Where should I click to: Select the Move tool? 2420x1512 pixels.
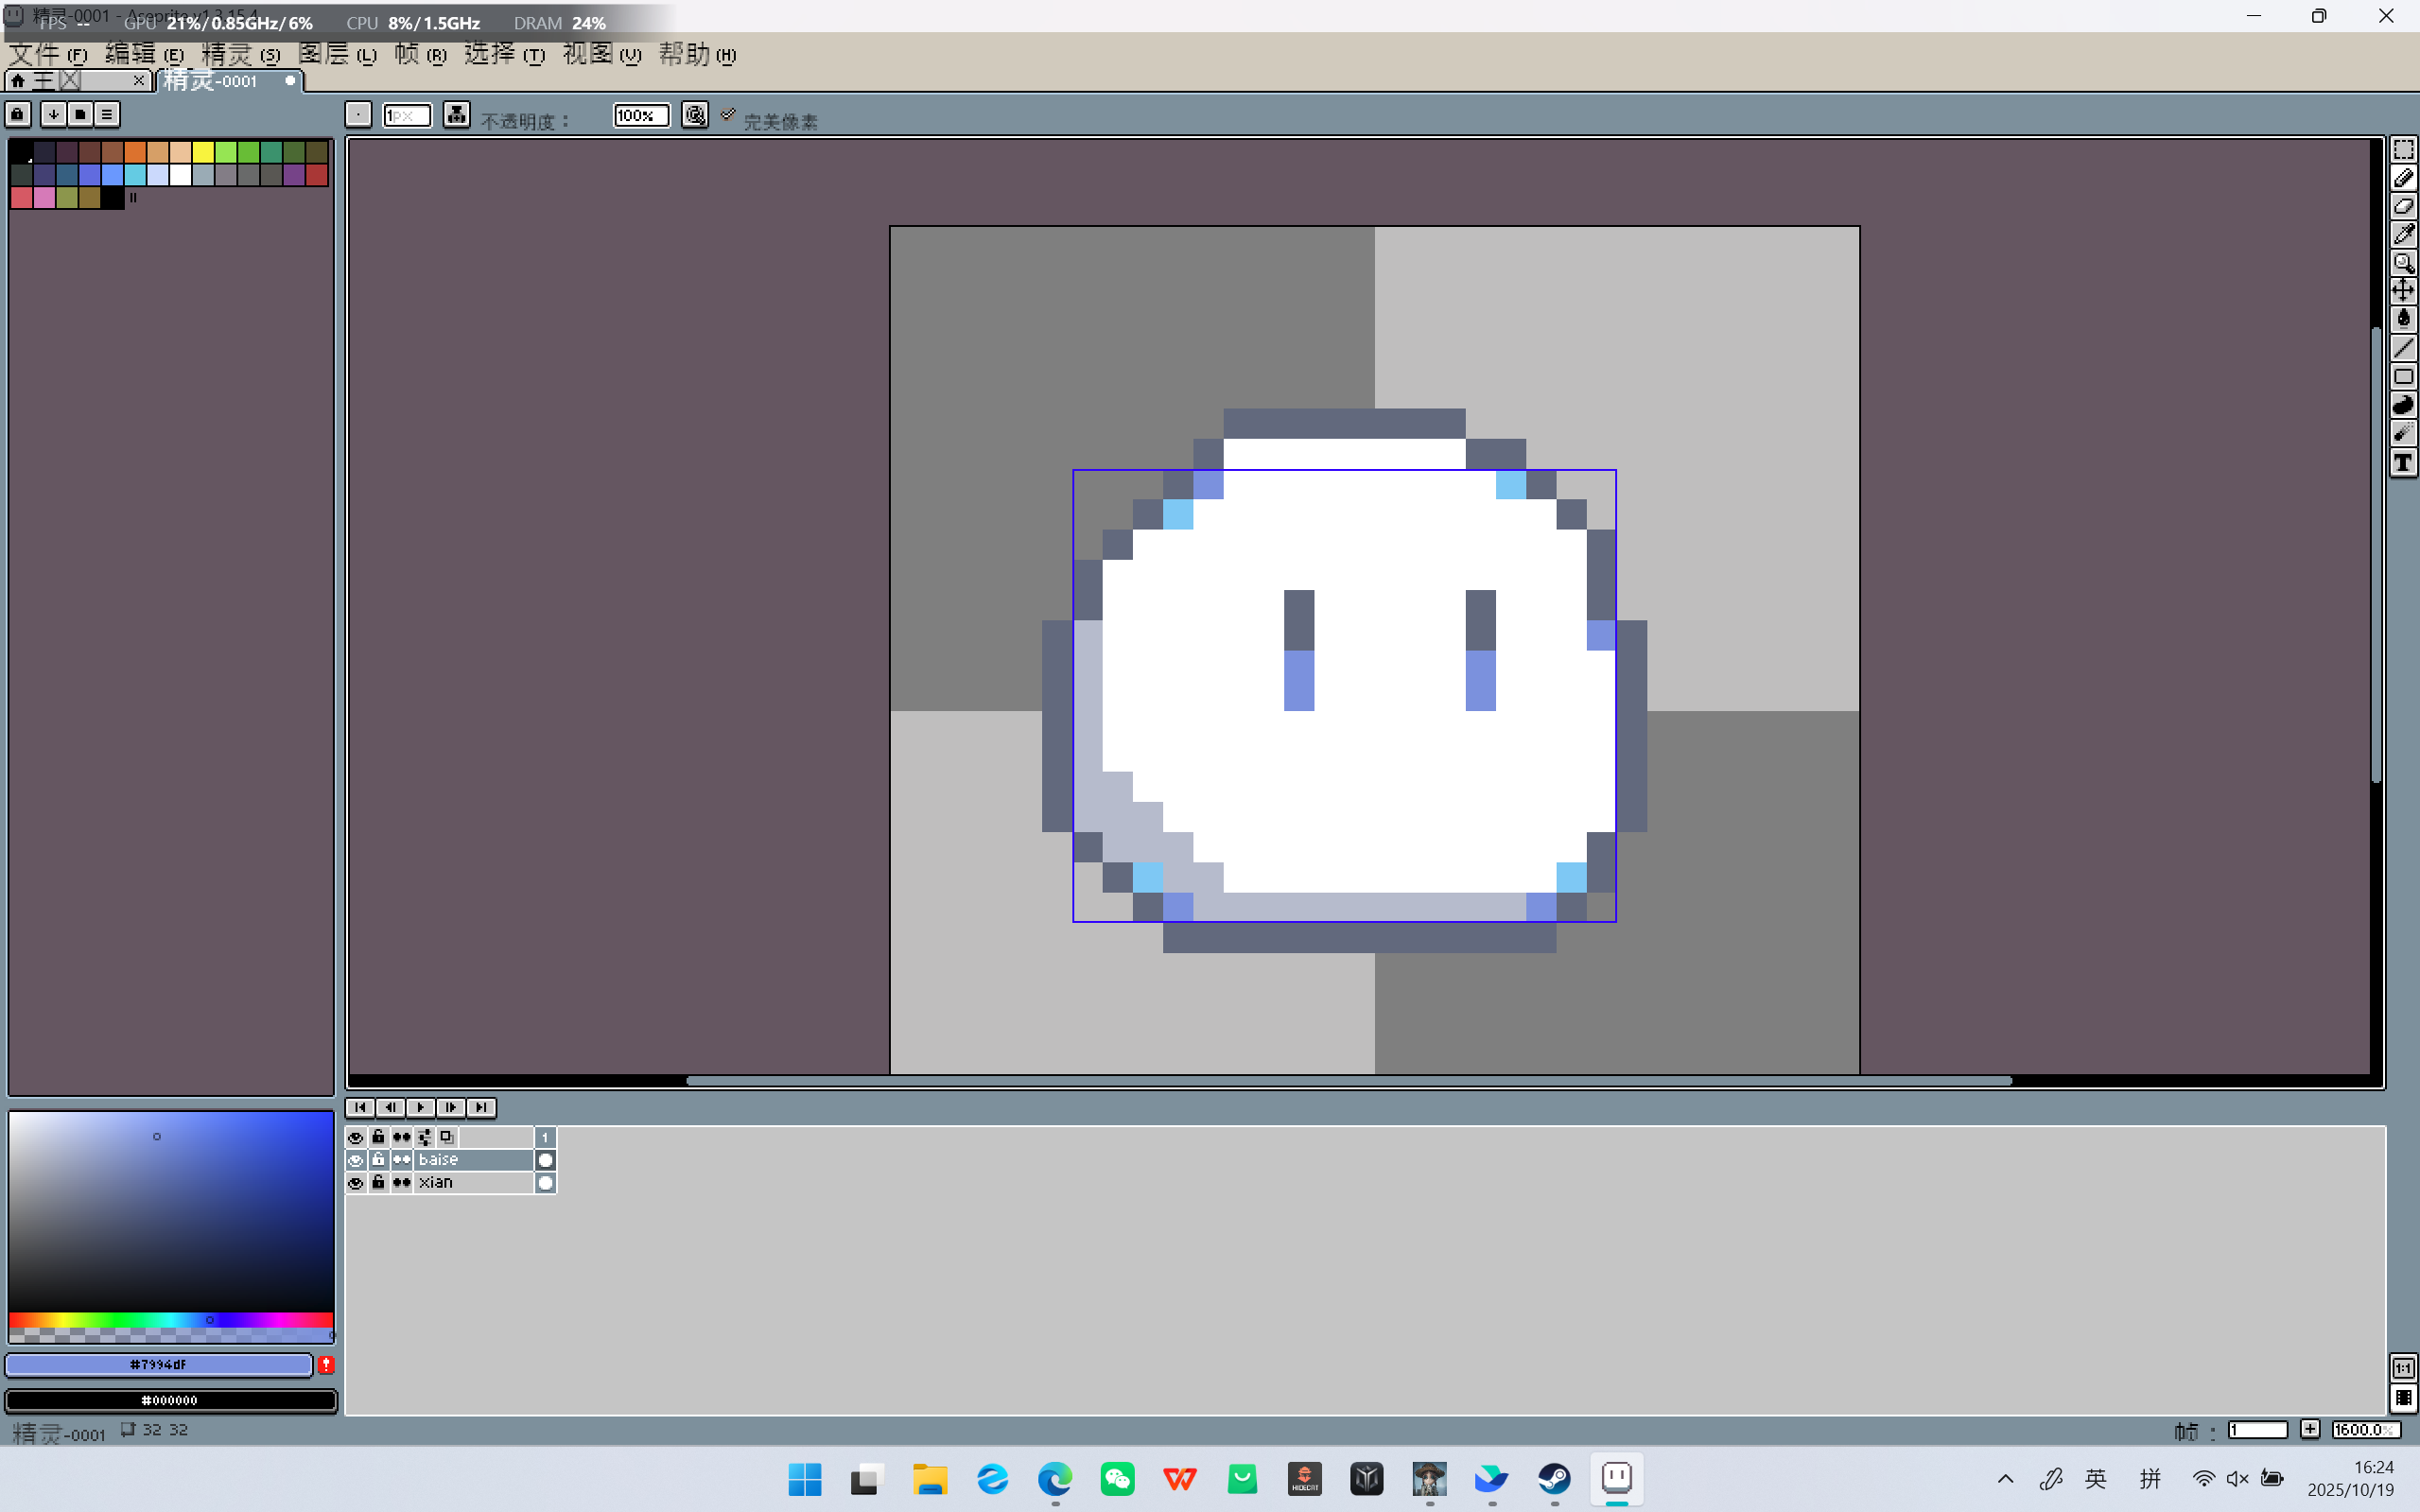(2403, 291)
